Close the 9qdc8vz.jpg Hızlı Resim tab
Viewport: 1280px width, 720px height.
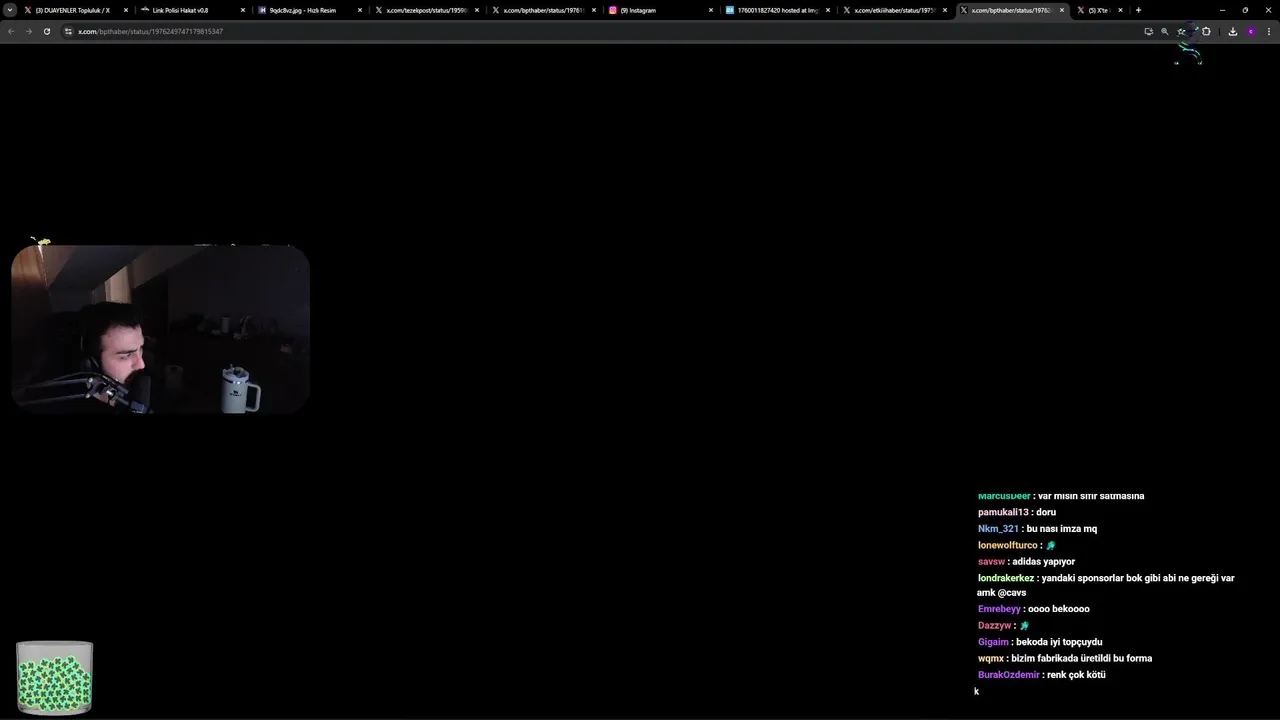point(360,10)
